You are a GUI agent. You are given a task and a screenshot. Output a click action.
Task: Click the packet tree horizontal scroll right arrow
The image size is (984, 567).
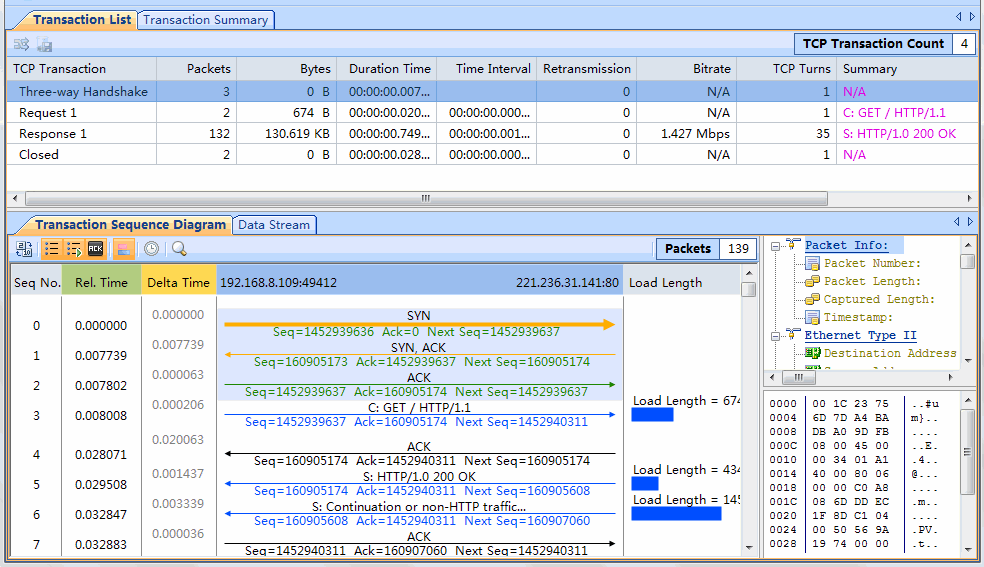(x=951, y=377)
